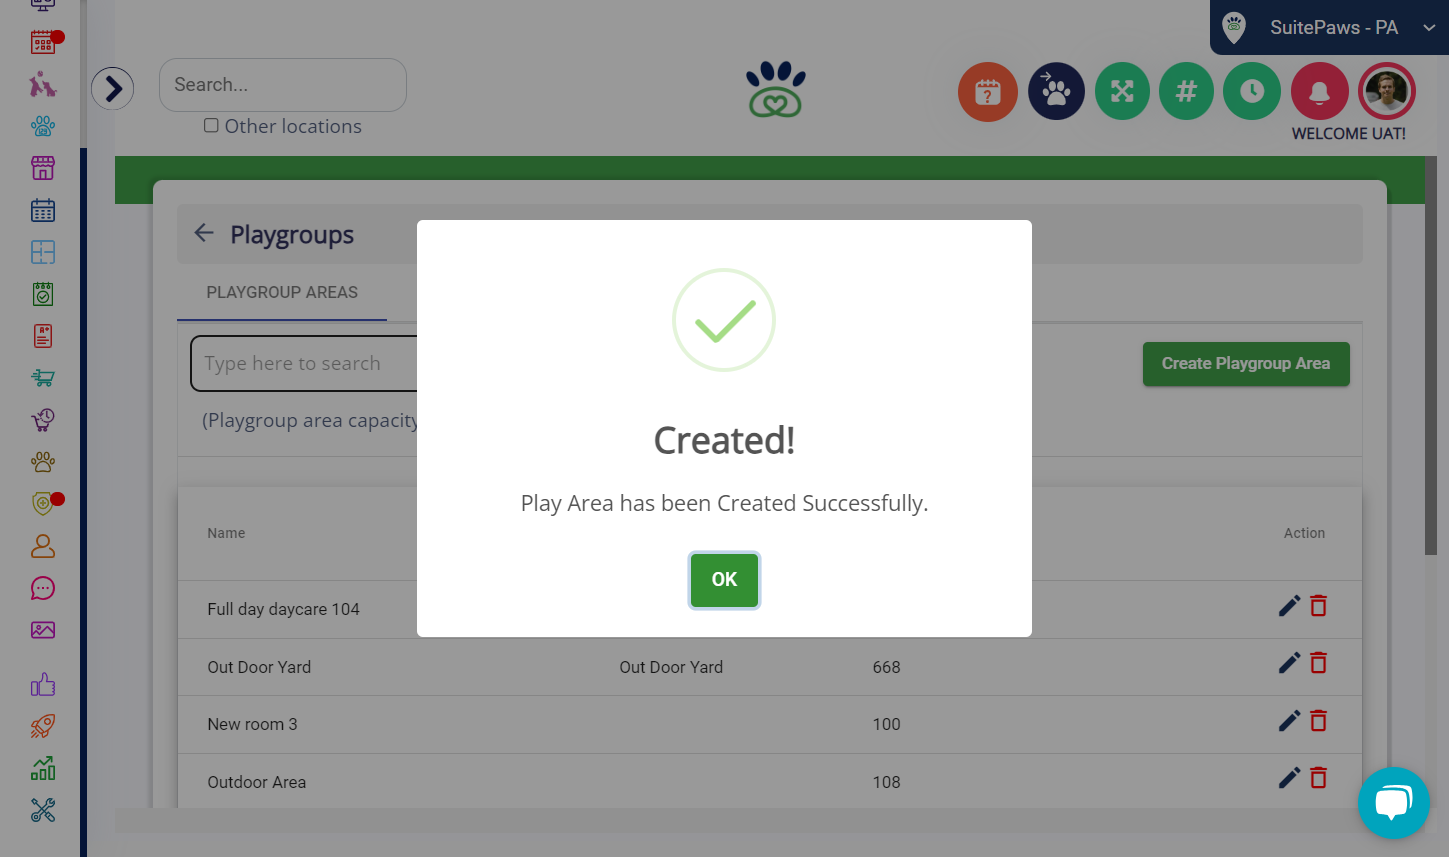
Task: Open the chat support bubble
Action: [x=1394, y=803]
